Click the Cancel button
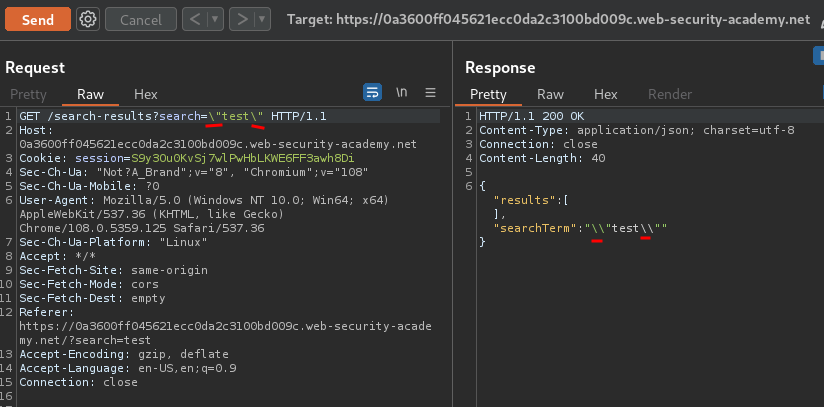The height and width of the screenshot is (407, 824). pyautogui.click(x=141, y=19)
